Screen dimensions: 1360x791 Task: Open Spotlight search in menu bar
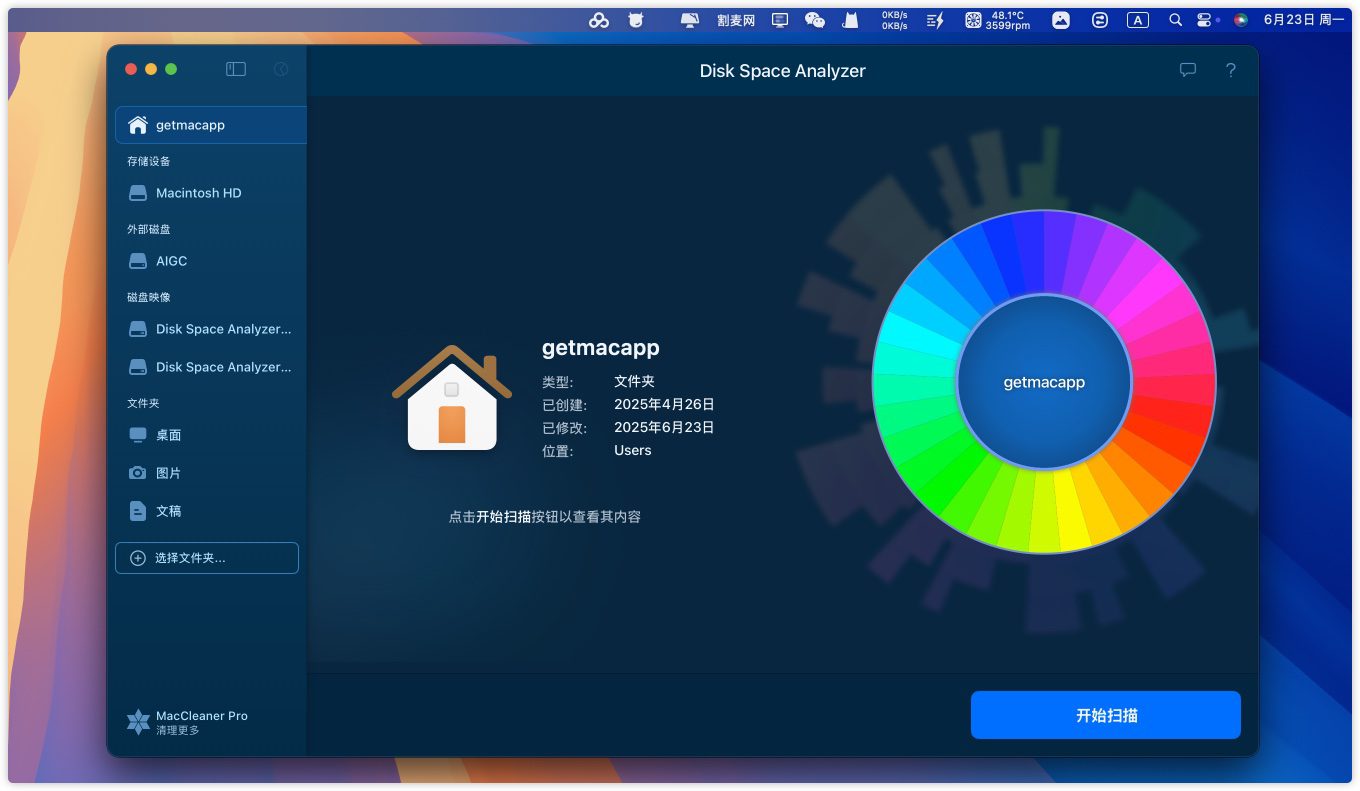(1176, 20)
